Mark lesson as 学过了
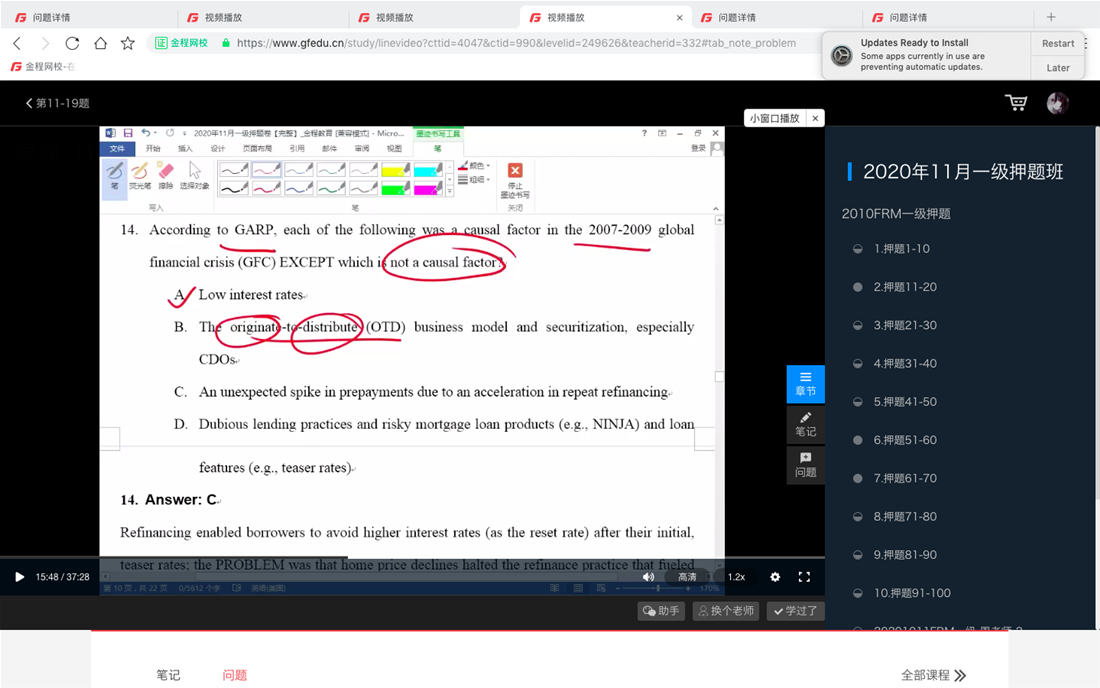 tap(795, 611)
